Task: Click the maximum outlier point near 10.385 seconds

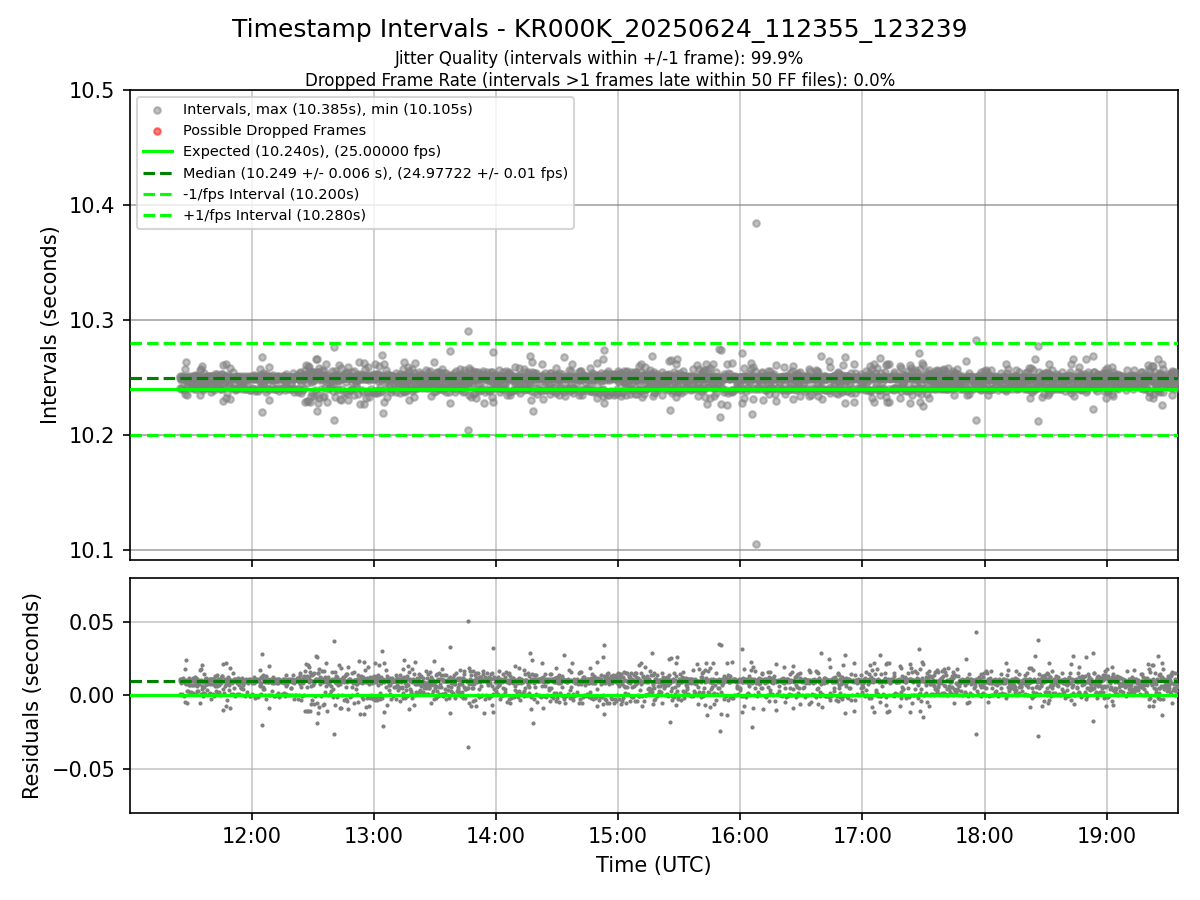Action: coord(756,223)
